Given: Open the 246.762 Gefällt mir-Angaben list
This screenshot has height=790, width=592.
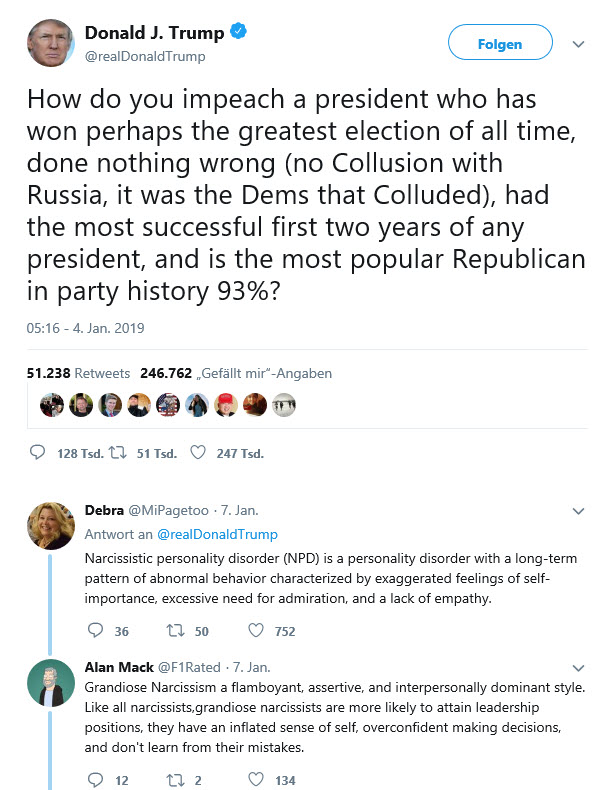Looking at the screenshot, I should (236, 373).
